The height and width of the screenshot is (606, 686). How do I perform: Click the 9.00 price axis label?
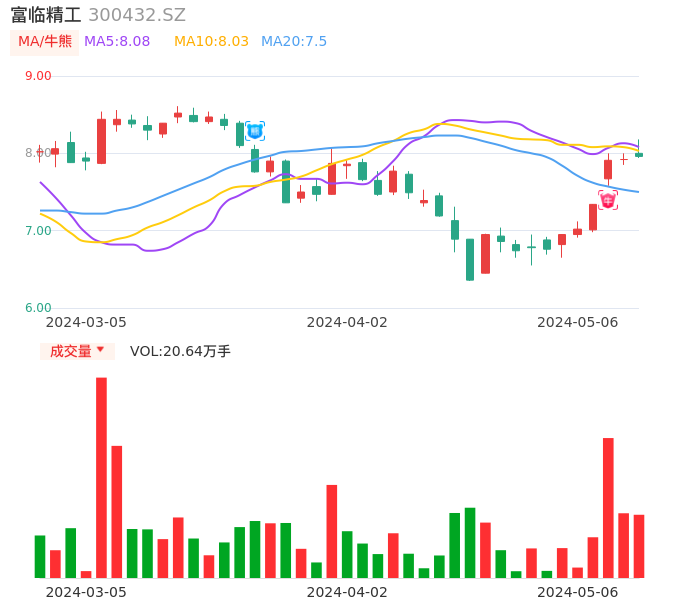(x=38, y=76)
